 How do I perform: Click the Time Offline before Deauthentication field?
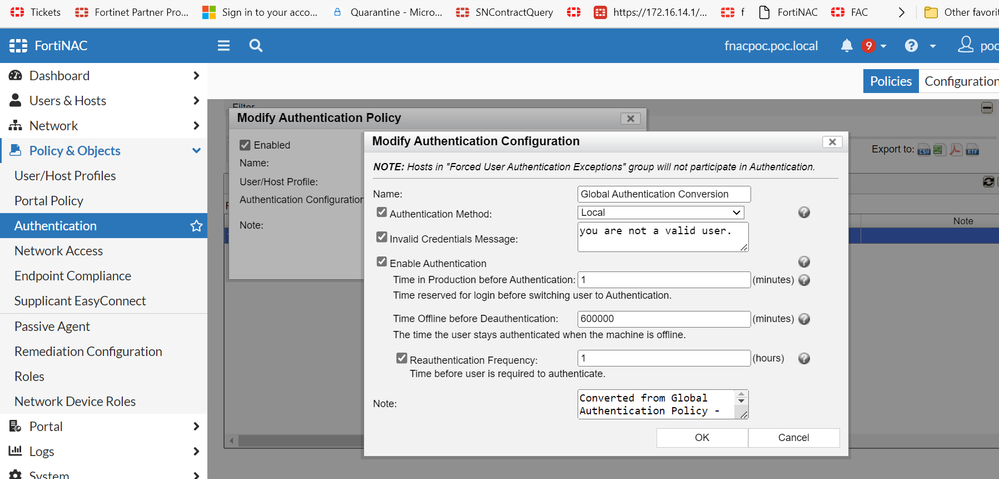click(664, 319)
